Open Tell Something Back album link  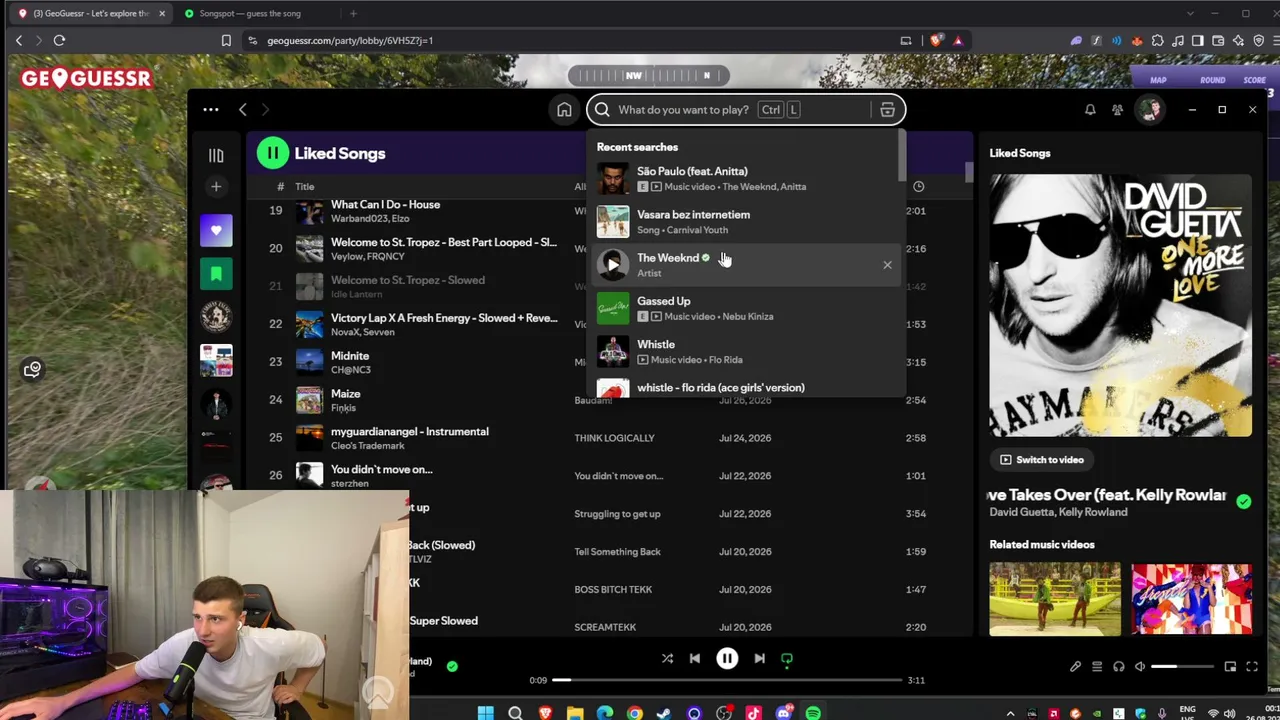coord(617,552)
